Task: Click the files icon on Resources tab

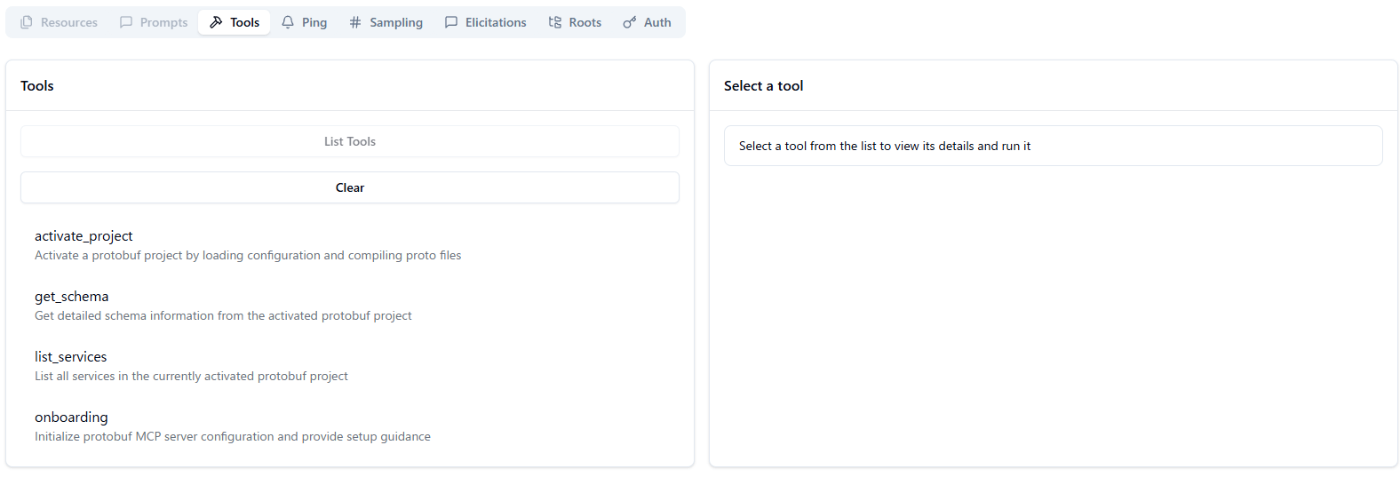Action: [27, 22]
